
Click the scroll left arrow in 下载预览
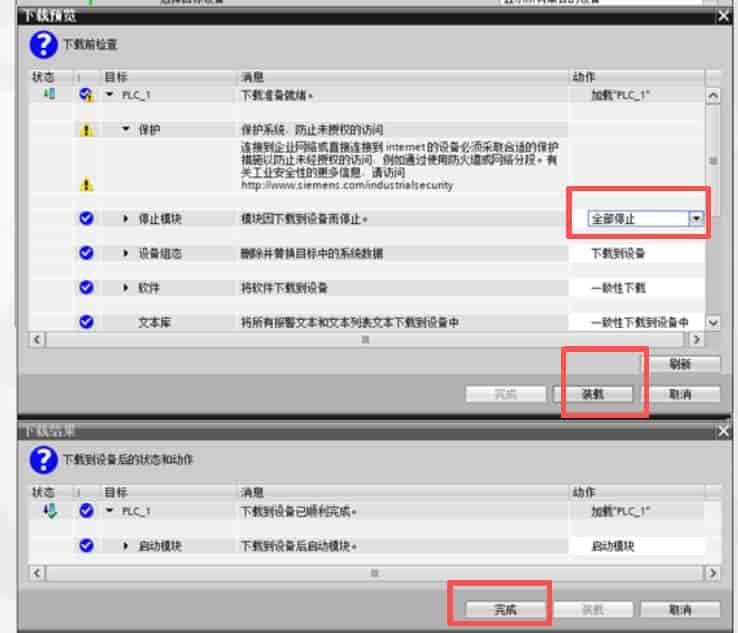pos(37,339)
